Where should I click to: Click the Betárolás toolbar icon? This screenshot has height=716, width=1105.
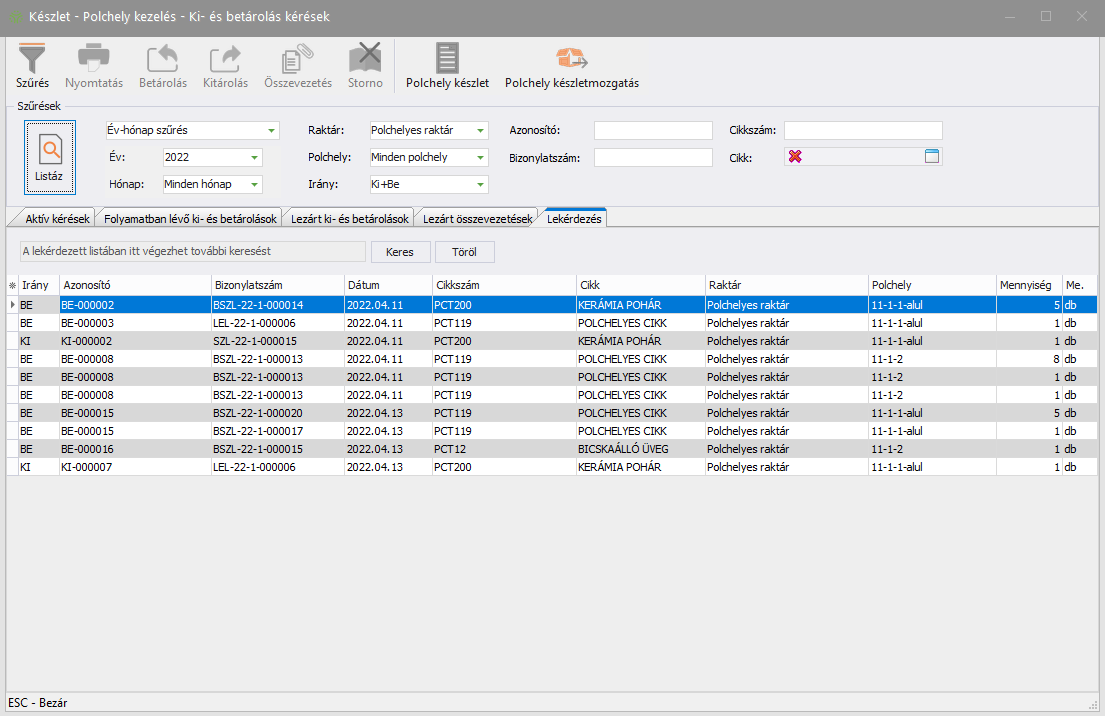click(162, 58)
